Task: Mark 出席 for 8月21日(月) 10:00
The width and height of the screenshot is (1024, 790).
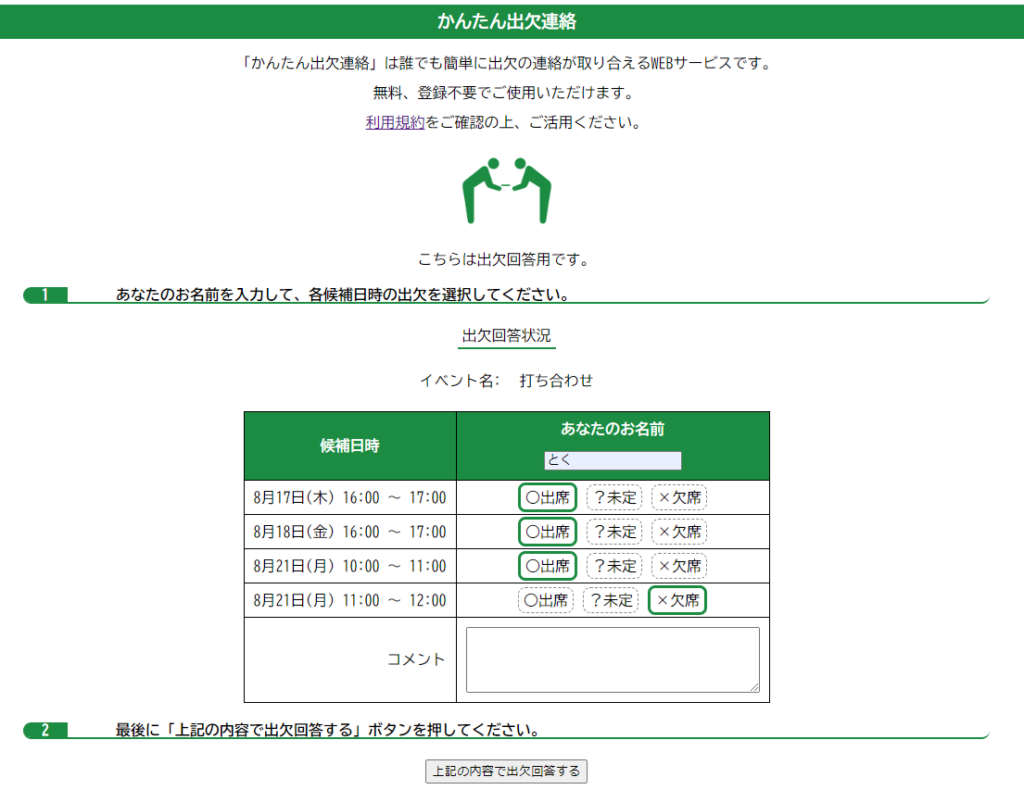Action: (x=547, y=565)
